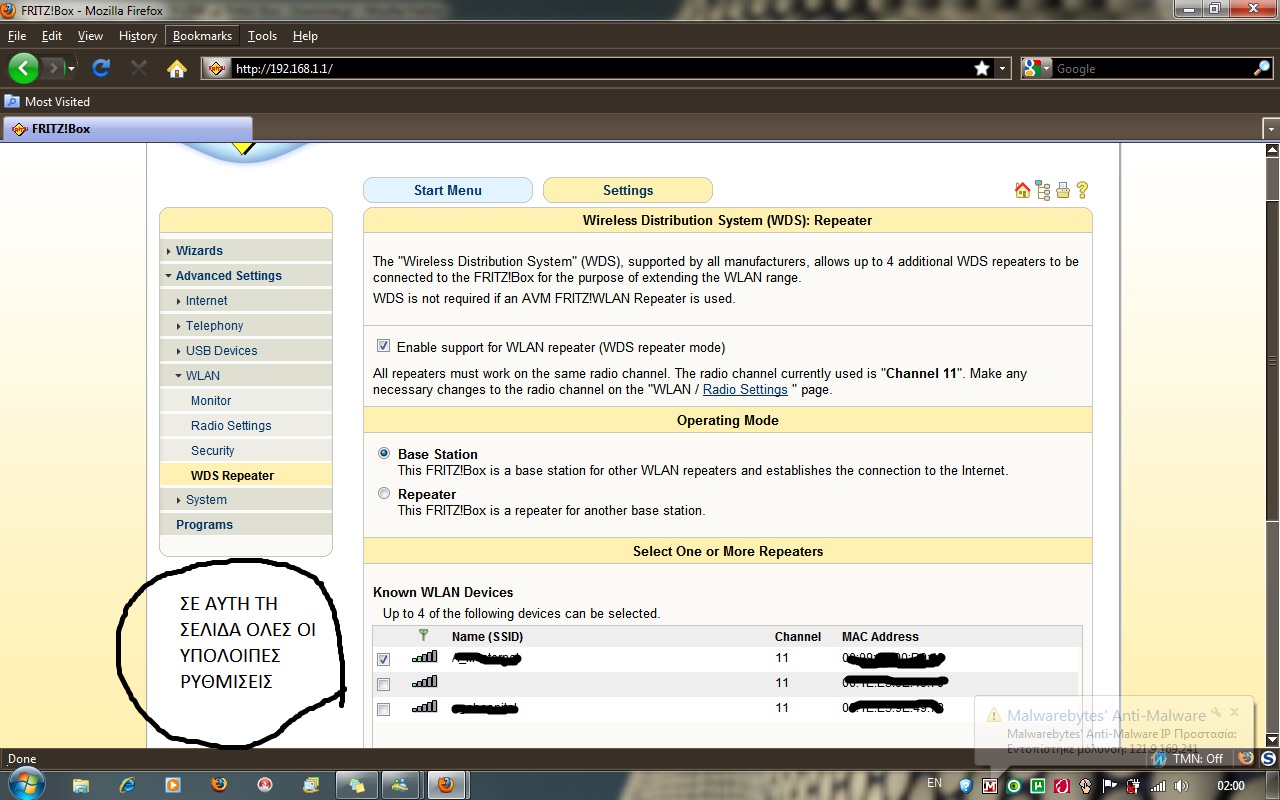1280x800 pixels.
Task: Click the Firefox stop loading icon
Action: (x=139, y=68)
